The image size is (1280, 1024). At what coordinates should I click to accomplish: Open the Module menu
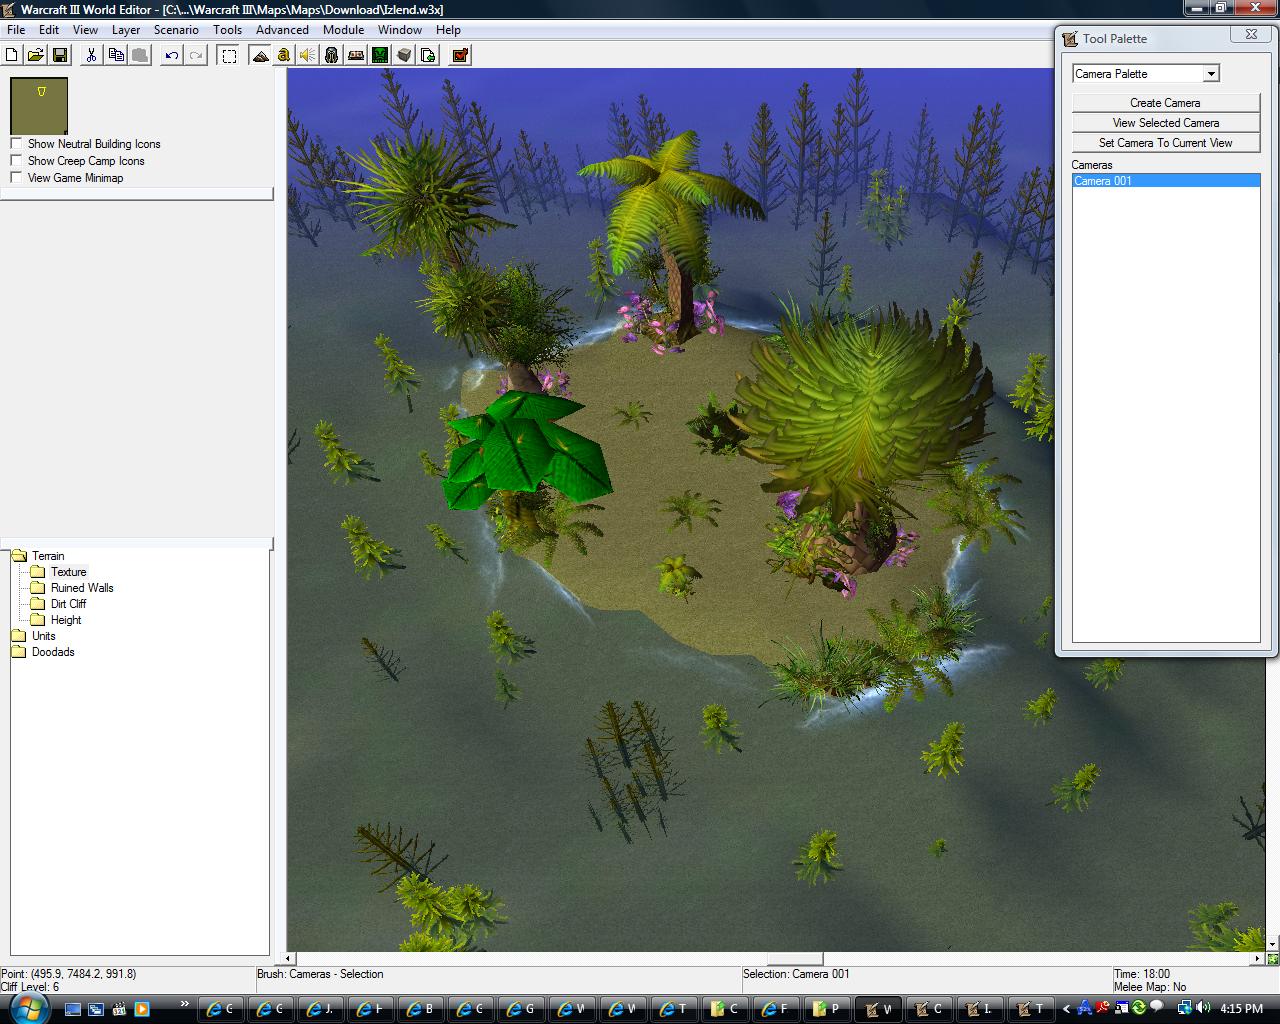343,30
